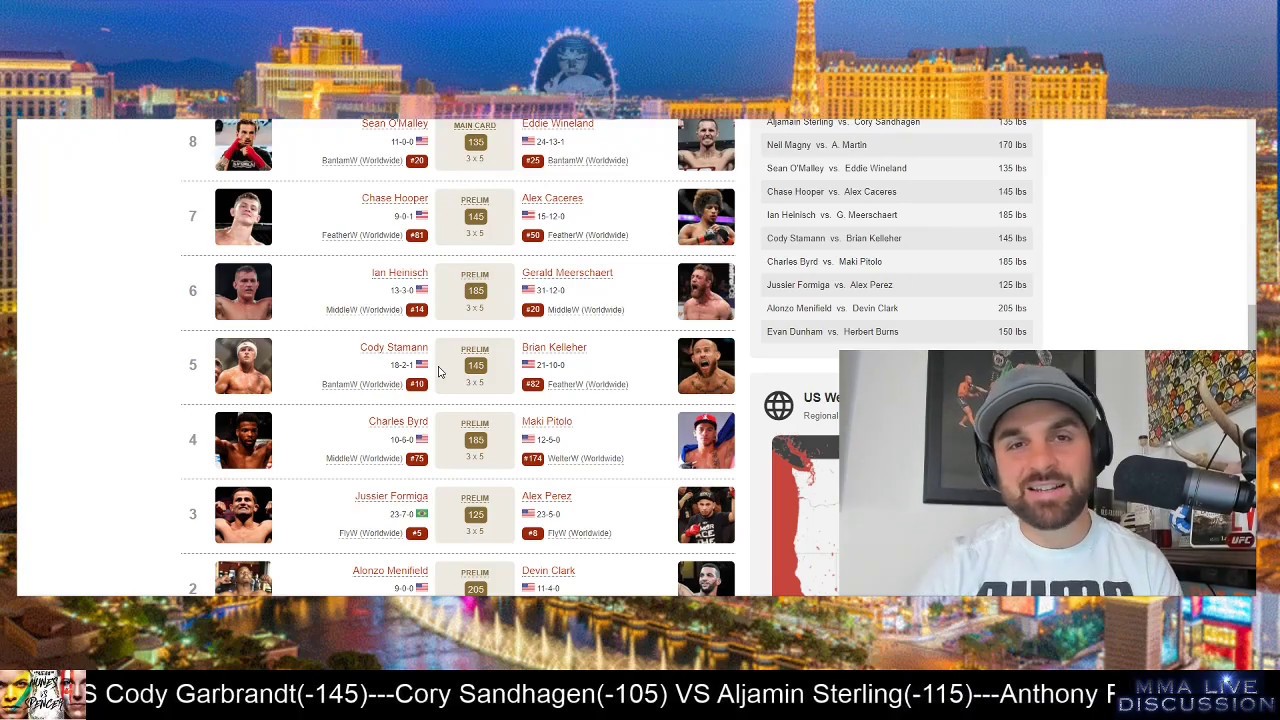Image resolution: width=1280 pixels, height=720 pixels.
Task: Click Chase Hooper's headshot thumbnail
Action: [x=243, y=217]
